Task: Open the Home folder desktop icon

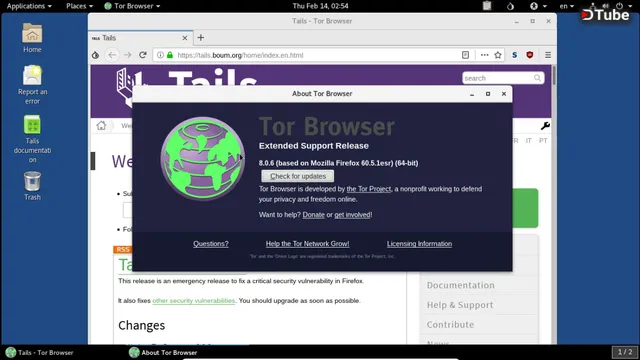Action: tap(32, 38)
